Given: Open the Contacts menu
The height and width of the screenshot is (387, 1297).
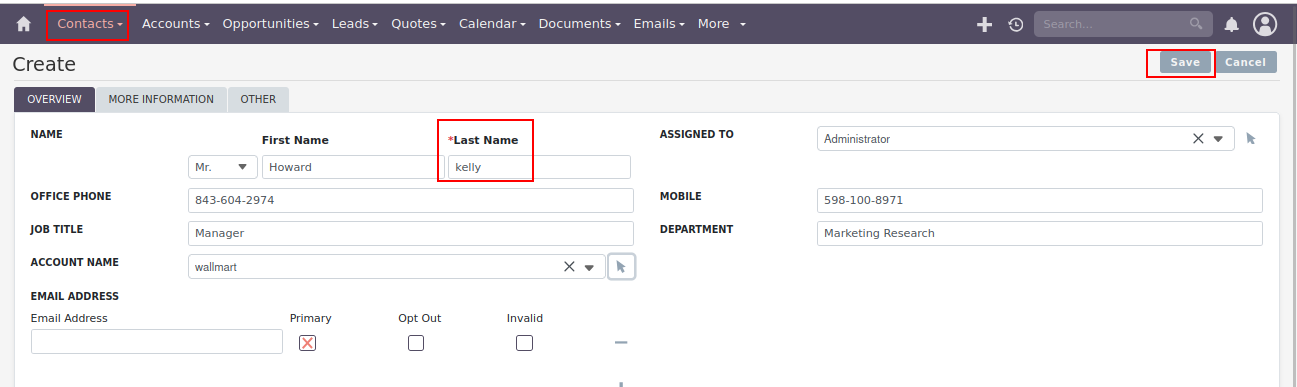Looking at the screenshot, I should pyautogui.click(x=90, y=23).
